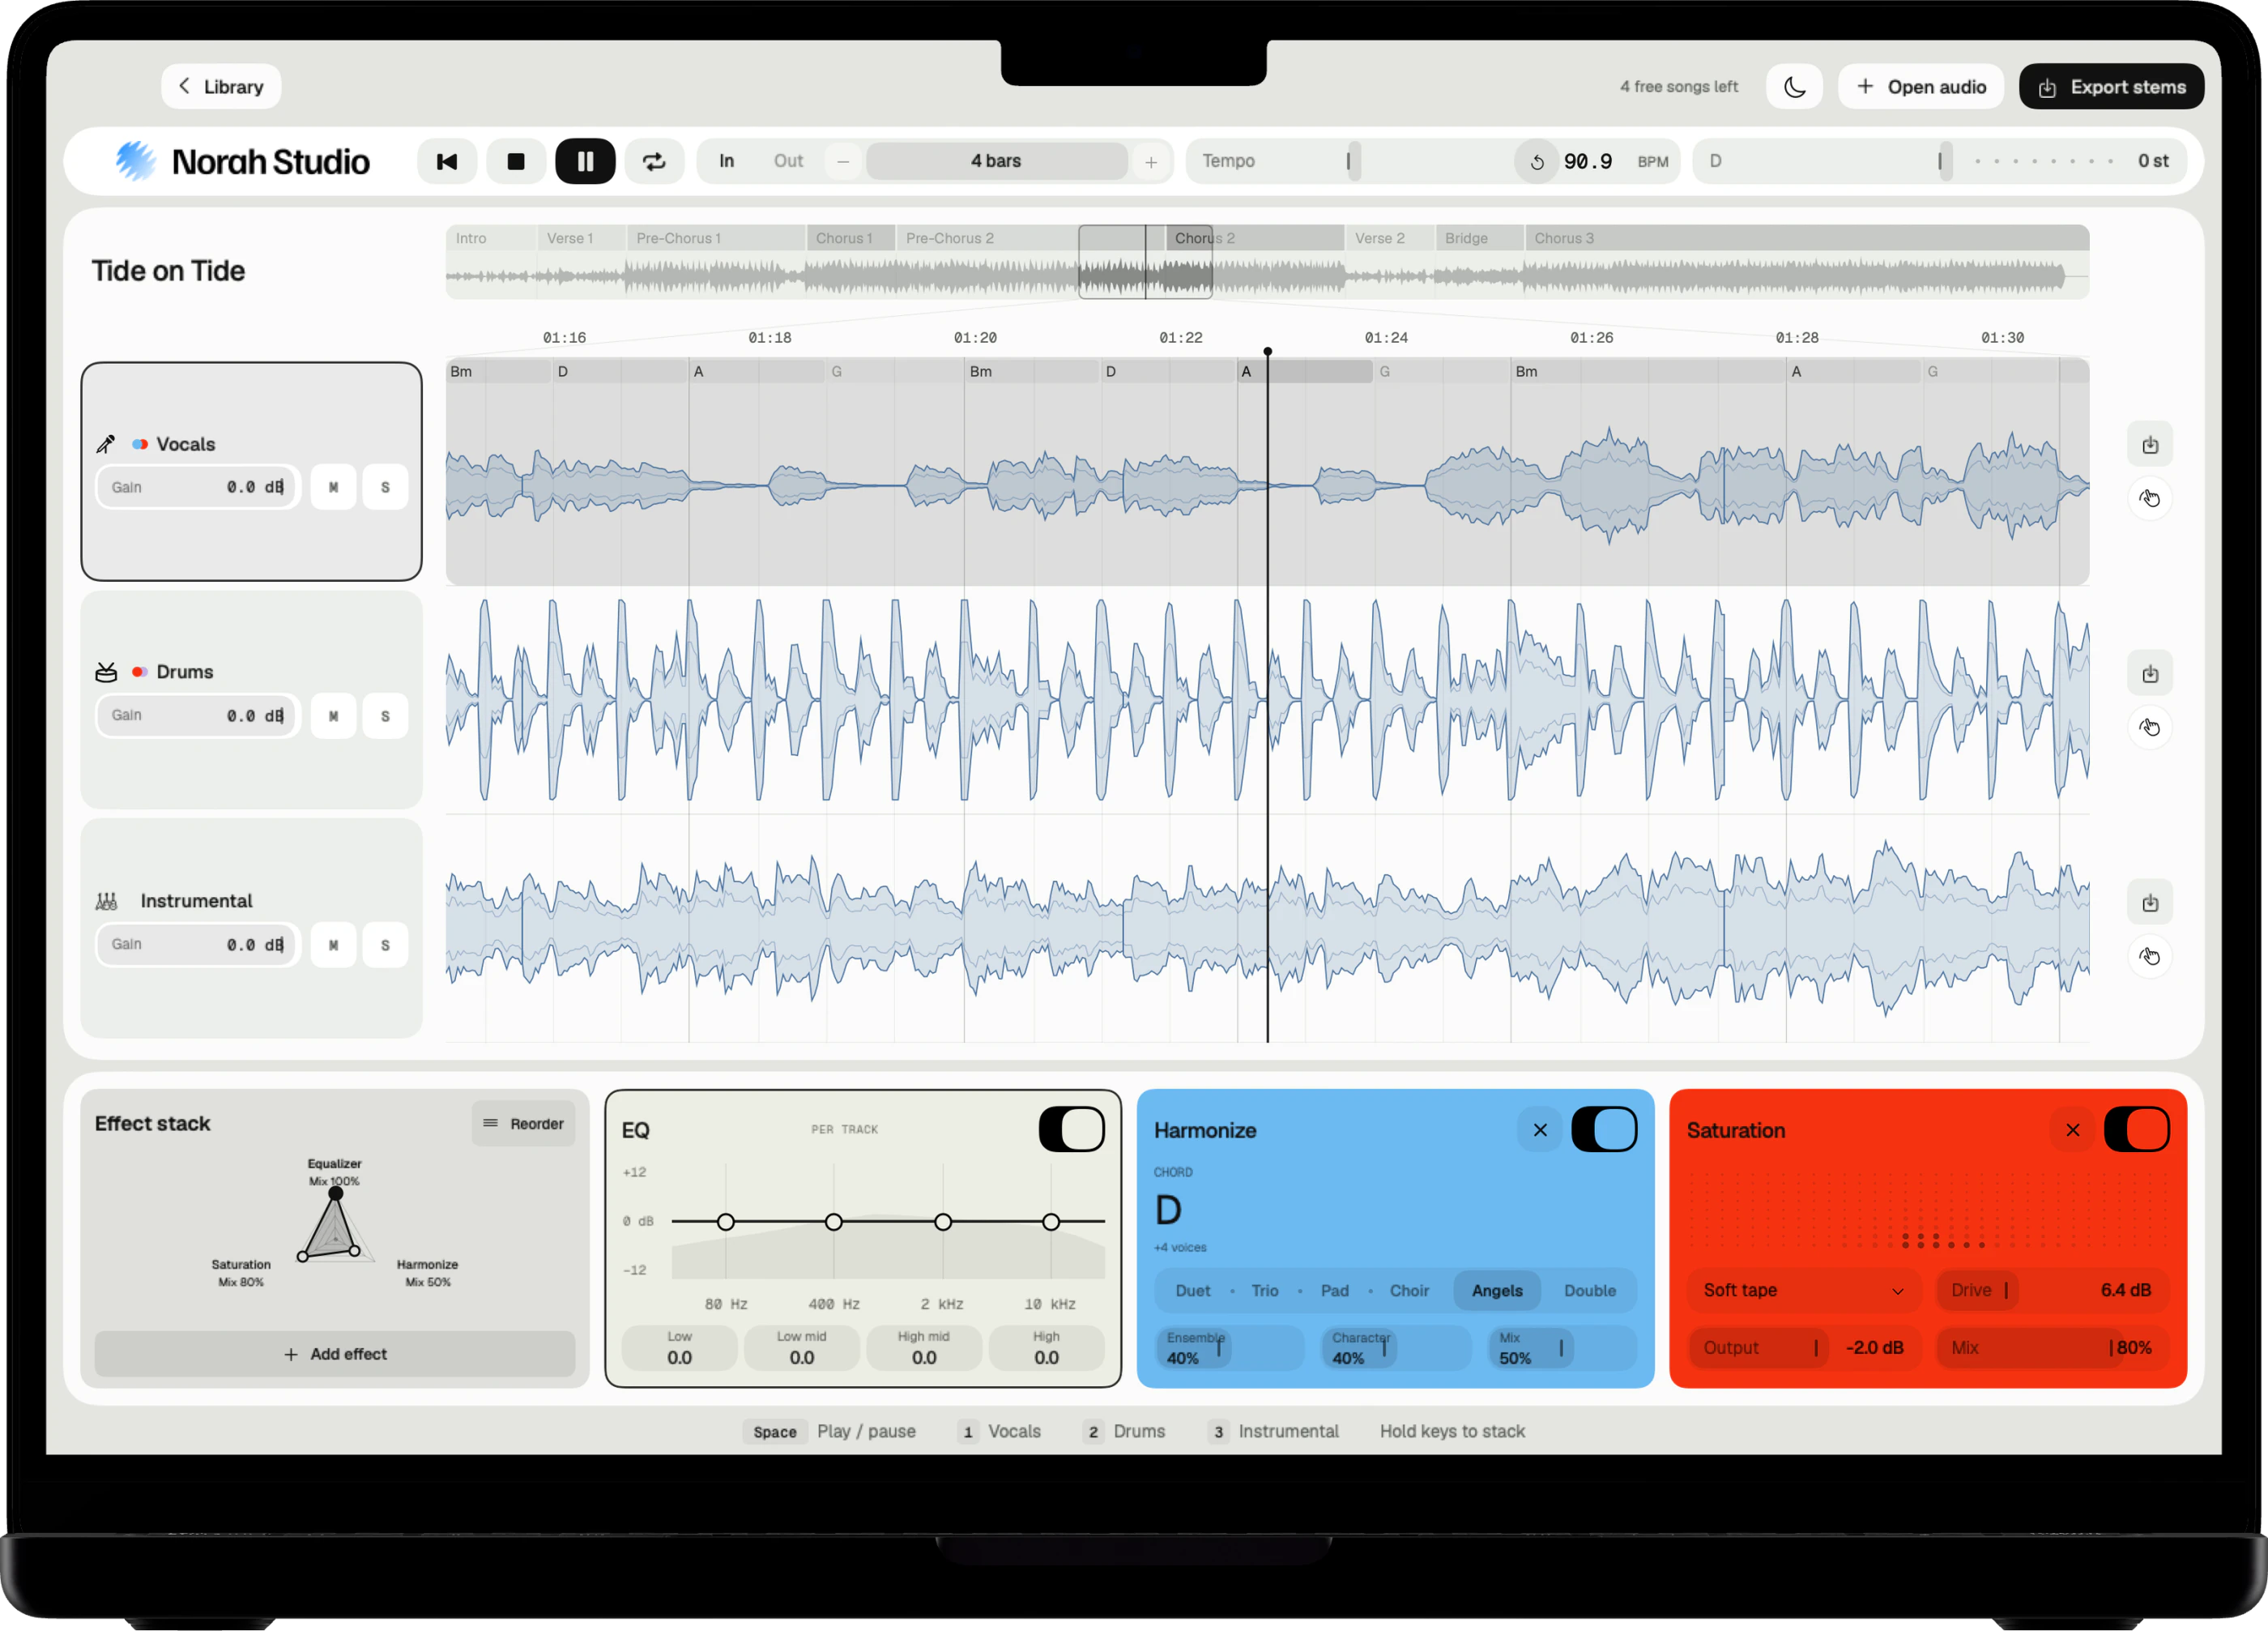Click the Vocals Gain input field
The image size is (2268, 1631).
198,487
